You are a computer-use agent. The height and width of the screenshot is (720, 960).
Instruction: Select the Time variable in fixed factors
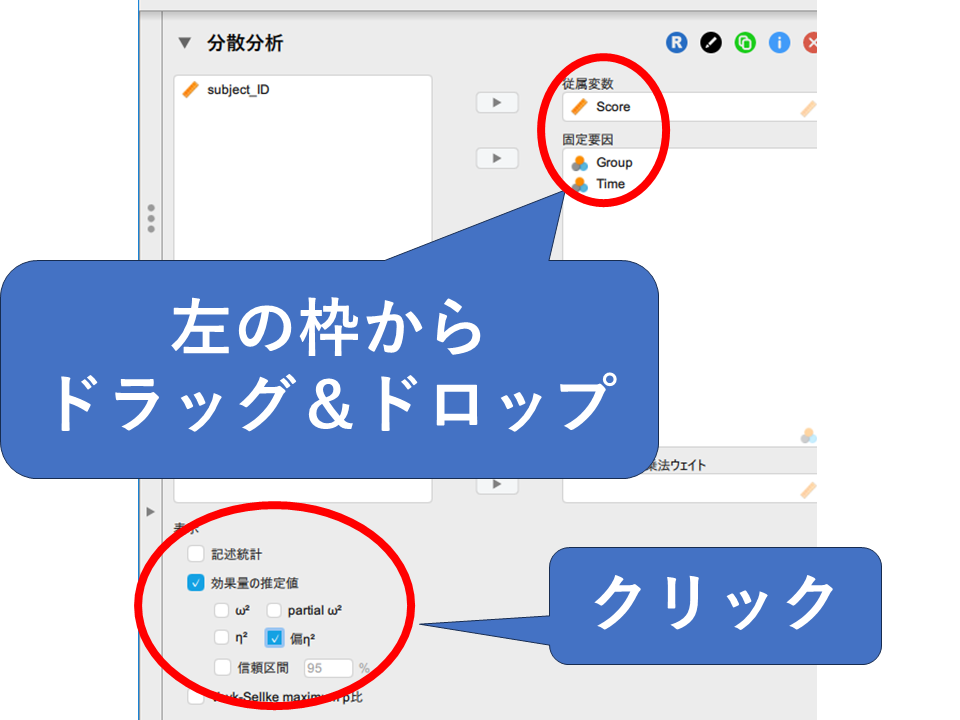(x=609, y=184)
